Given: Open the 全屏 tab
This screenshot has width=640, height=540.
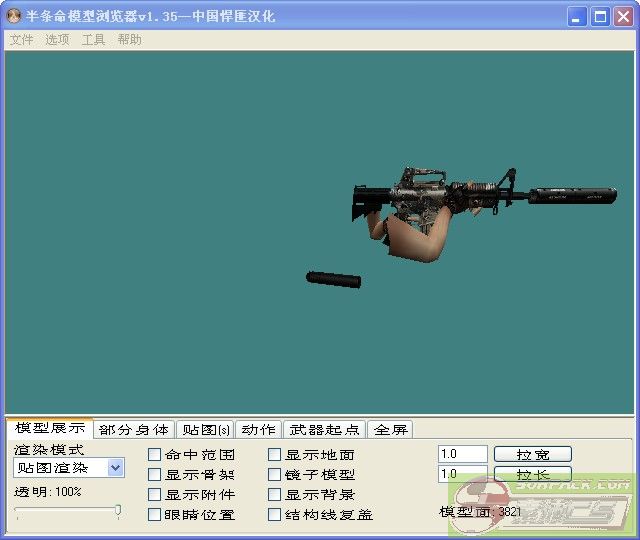Looking at the screenshot, I should point(391,430).
